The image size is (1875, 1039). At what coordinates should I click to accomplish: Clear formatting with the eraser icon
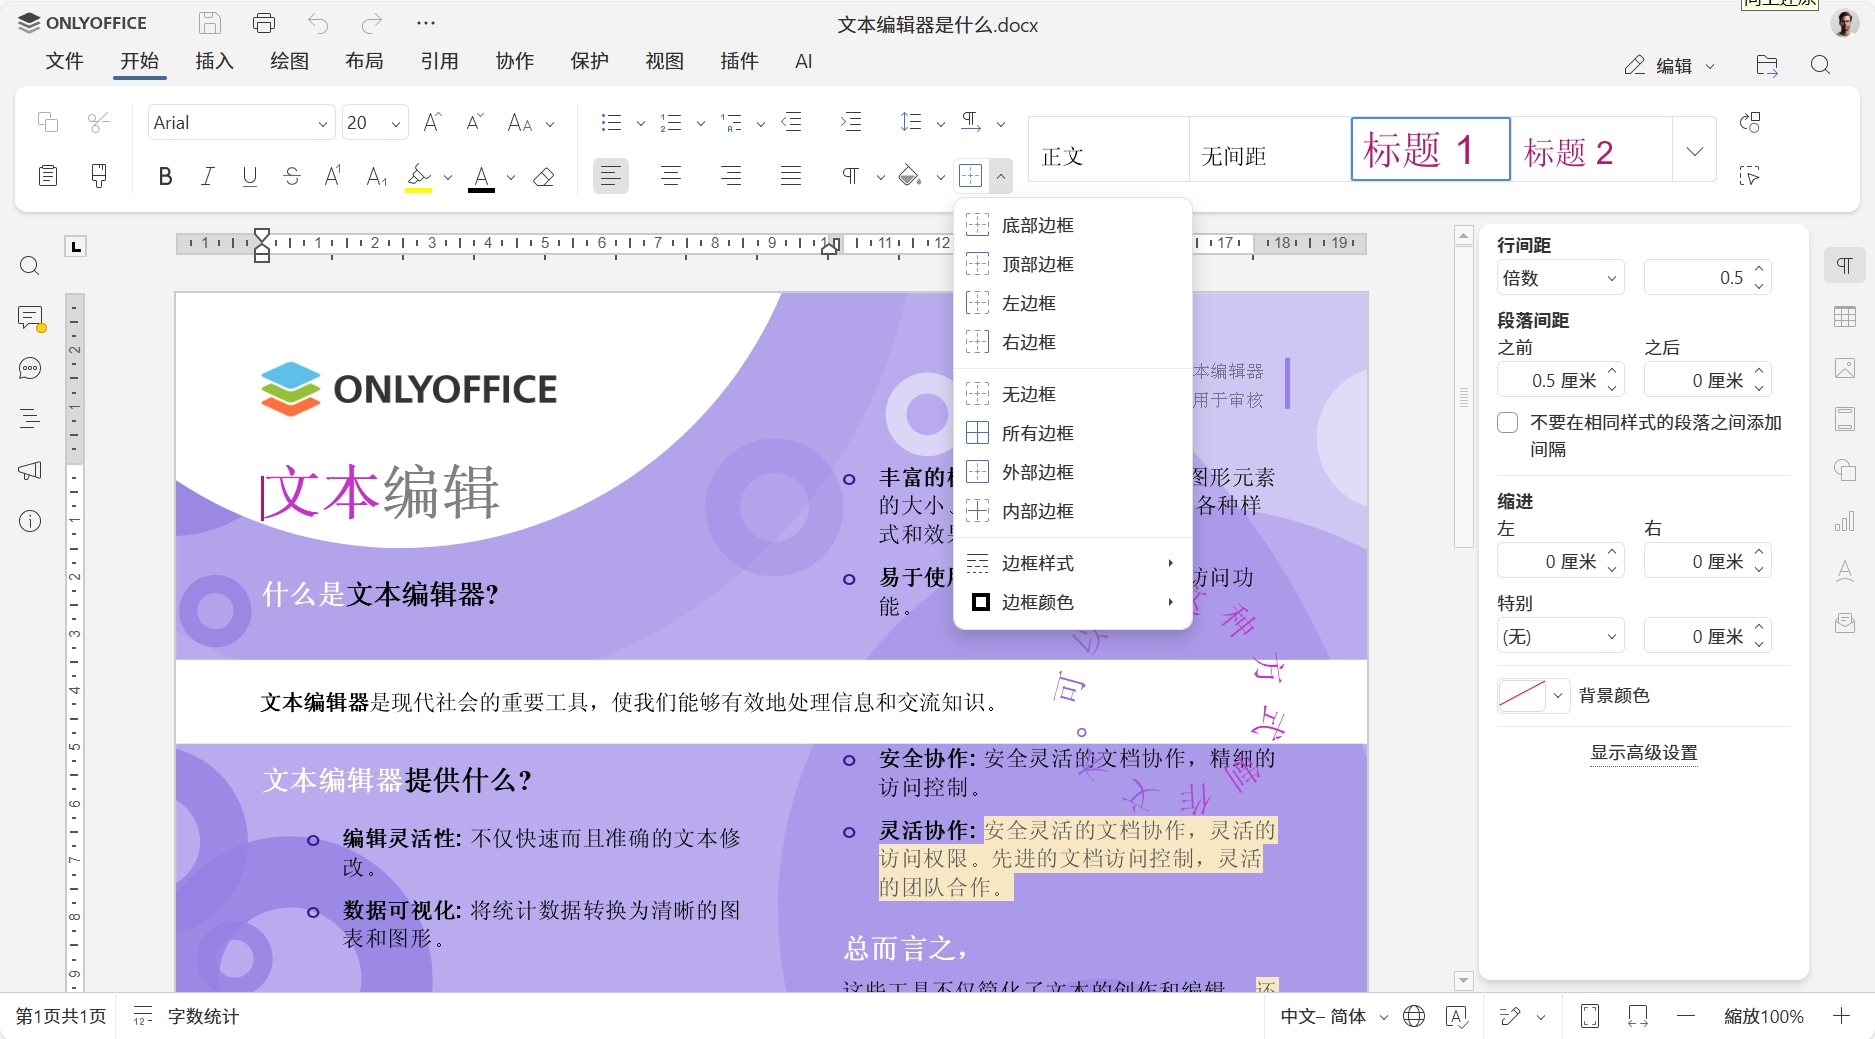(x=543, y=177)
